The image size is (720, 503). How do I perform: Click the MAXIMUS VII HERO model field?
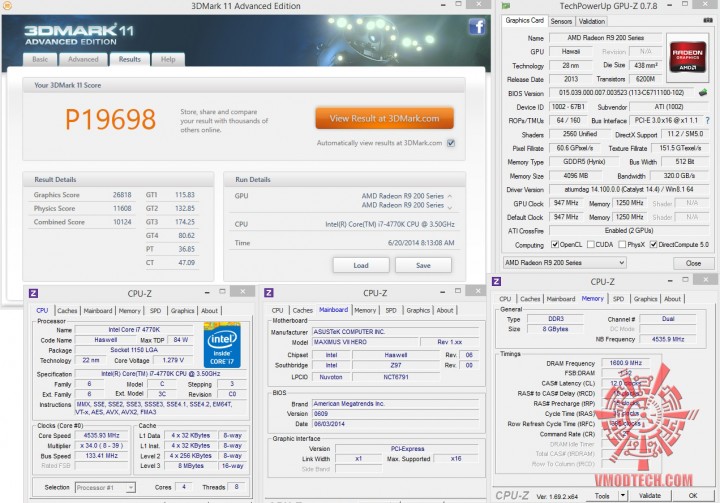coord(366,342)
